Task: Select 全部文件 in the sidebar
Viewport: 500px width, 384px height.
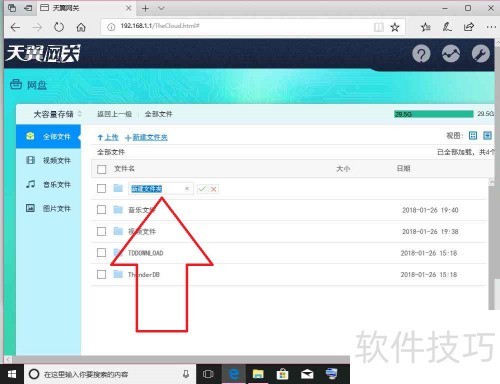Action: pos(49,136)
